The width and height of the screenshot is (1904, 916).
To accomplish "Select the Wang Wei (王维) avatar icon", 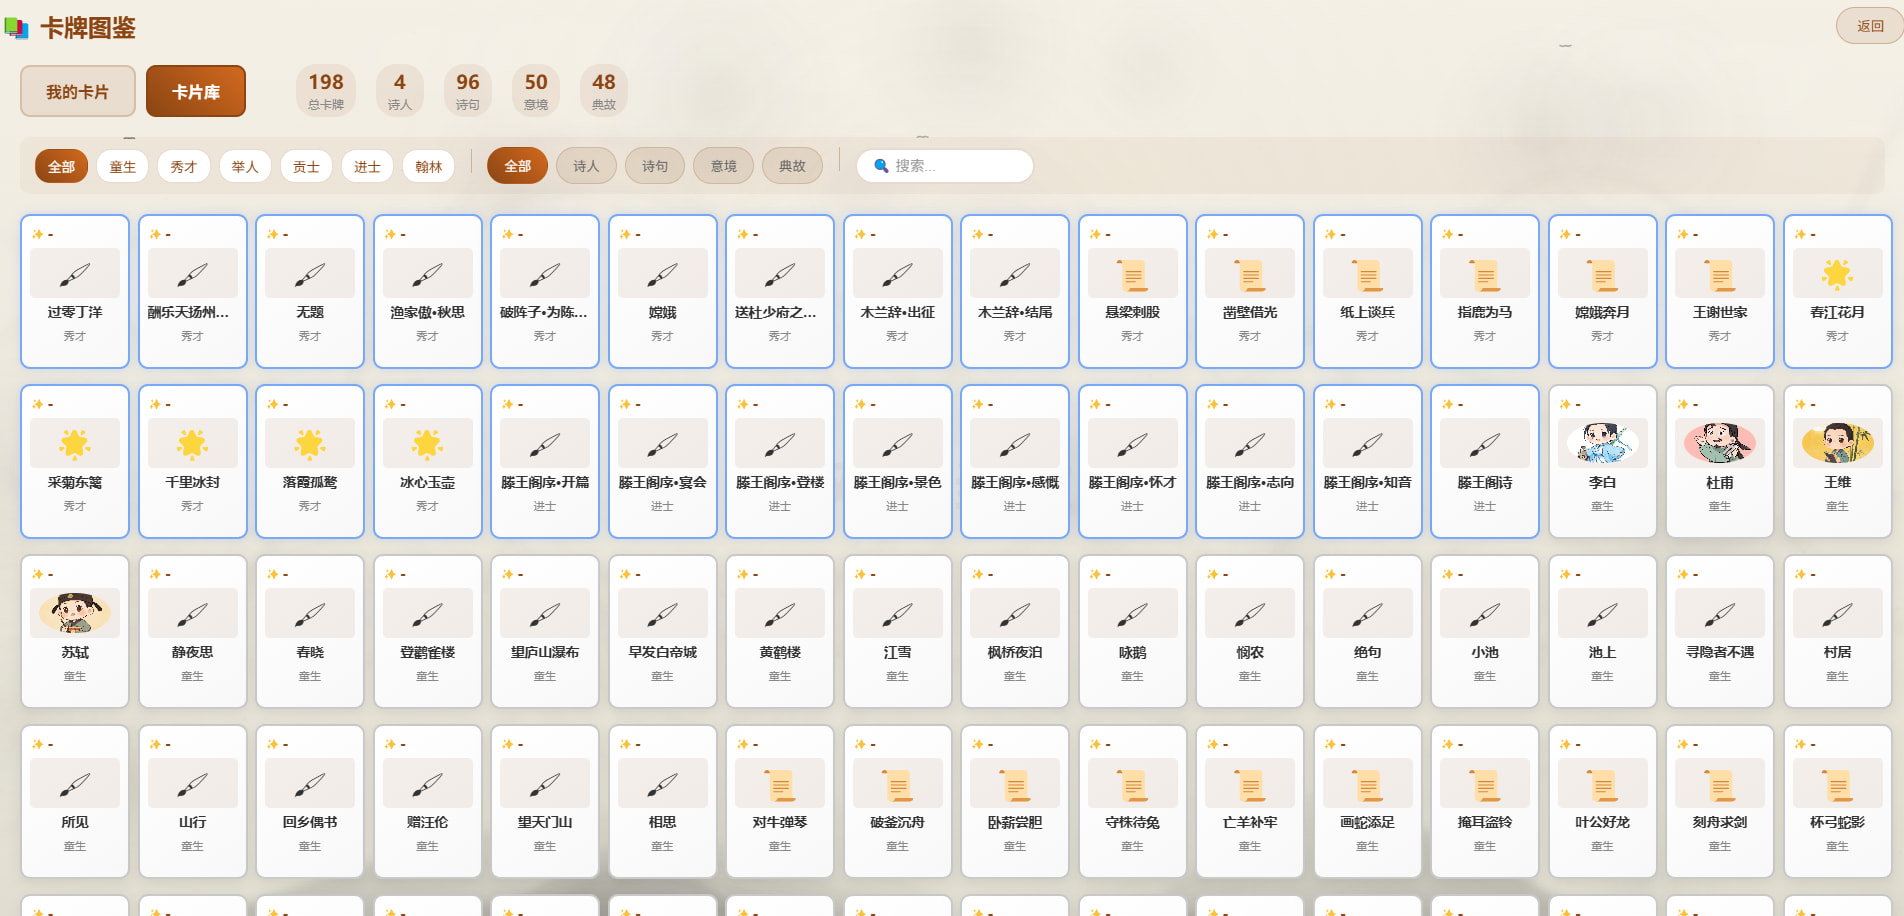I will tap(1837, 443).
